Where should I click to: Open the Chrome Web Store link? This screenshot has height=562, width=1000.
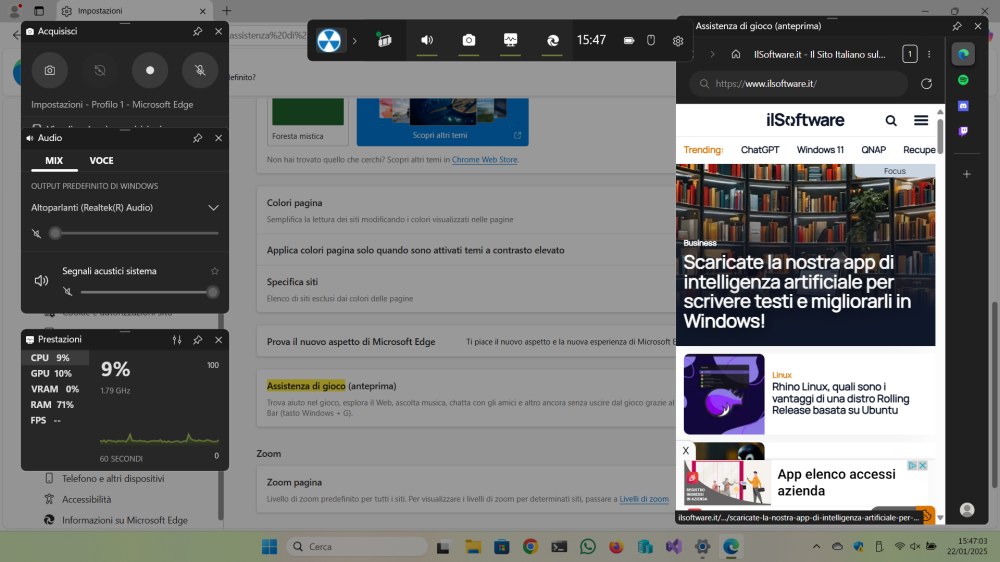click(x=484, y=159)
